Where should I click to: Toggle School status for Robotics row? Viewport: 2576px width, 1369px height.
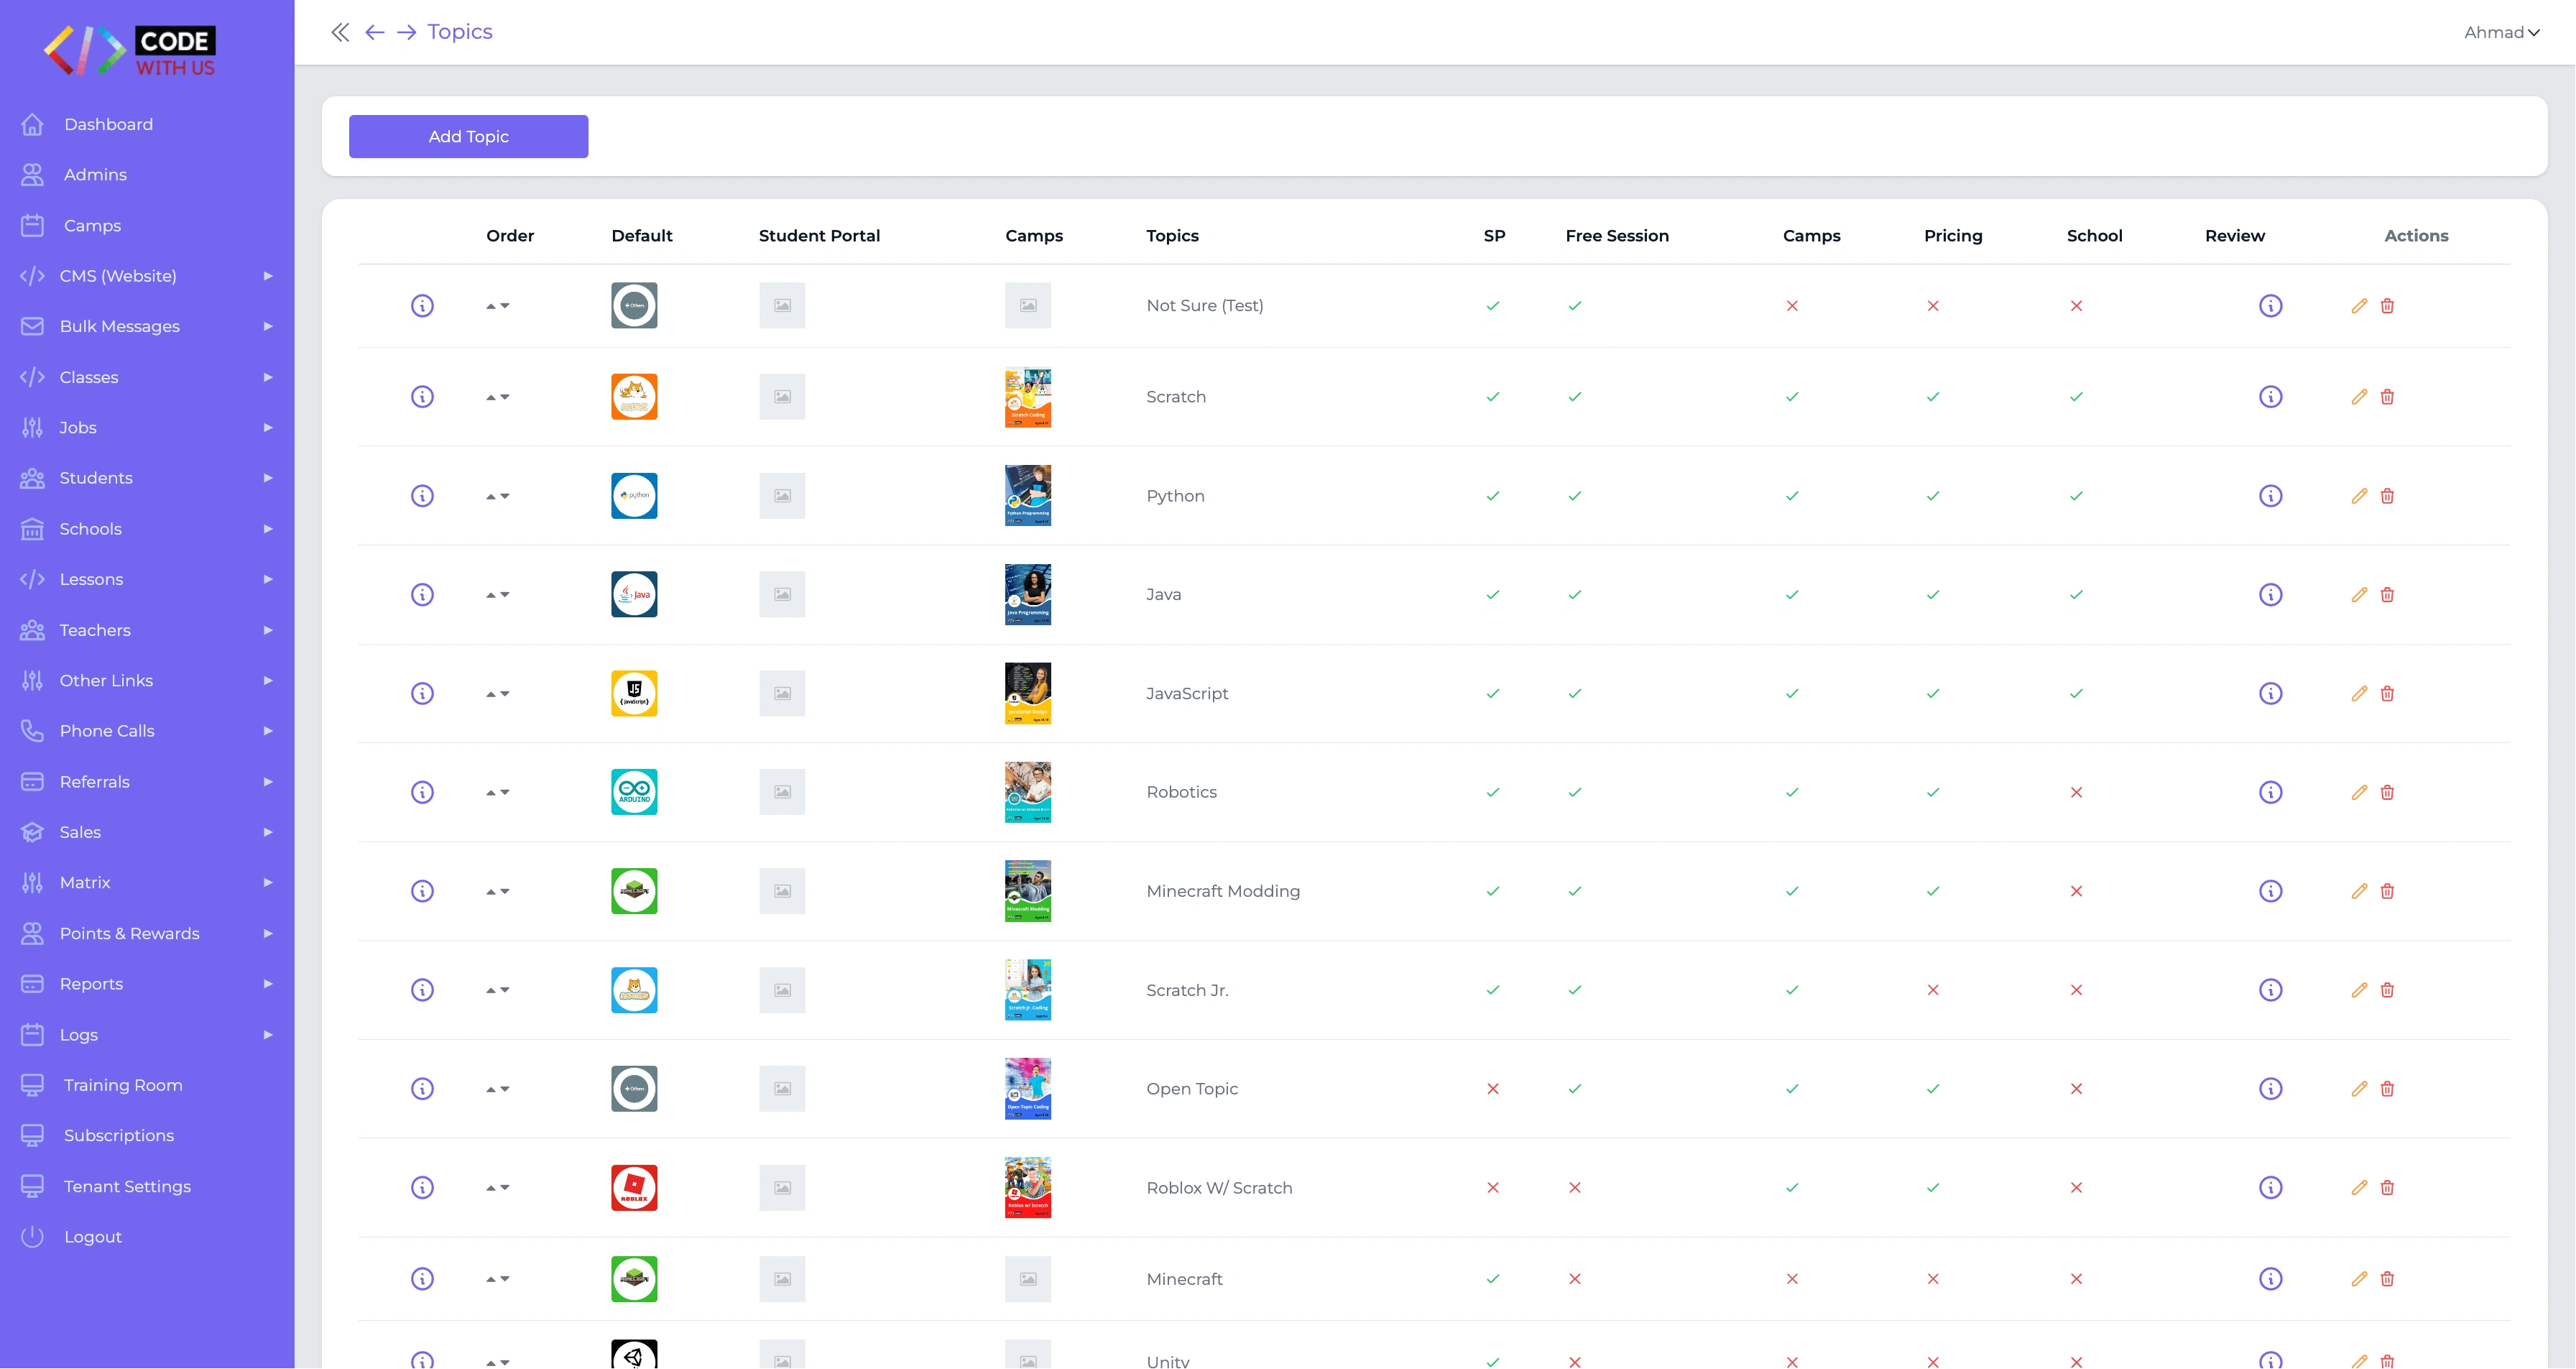2076,792
